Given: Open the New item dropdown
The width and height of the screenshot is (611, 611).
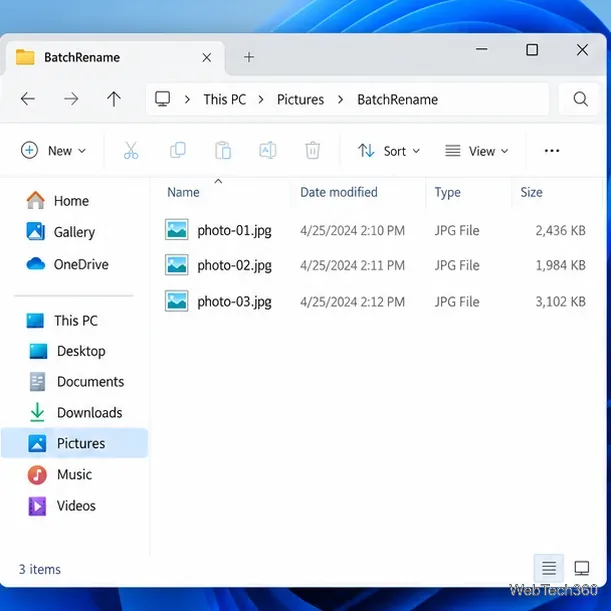Looking at the screenshot, I should click(53, 150).
